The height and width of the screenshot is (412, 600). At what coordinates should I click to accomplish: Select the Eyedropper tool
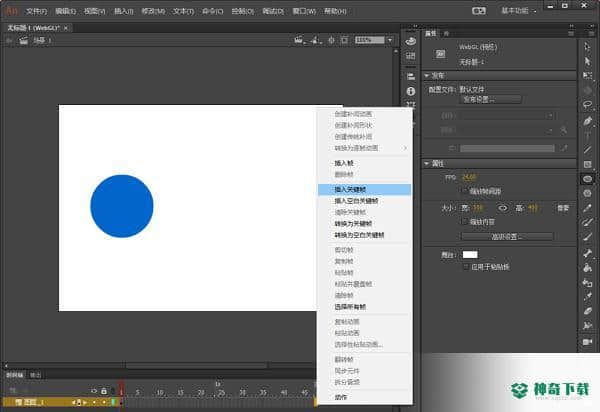coord(587,297)
